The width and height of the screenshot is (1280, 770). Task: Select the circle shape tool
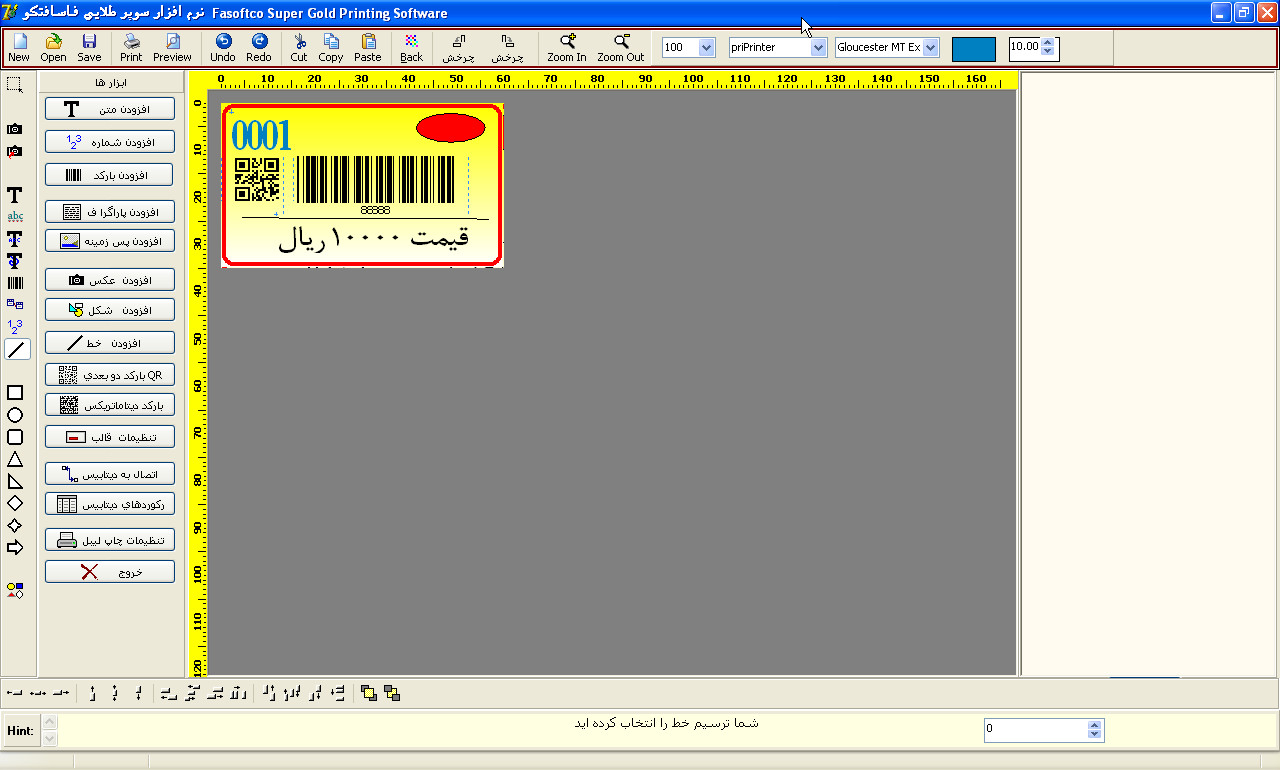point(15,415)
